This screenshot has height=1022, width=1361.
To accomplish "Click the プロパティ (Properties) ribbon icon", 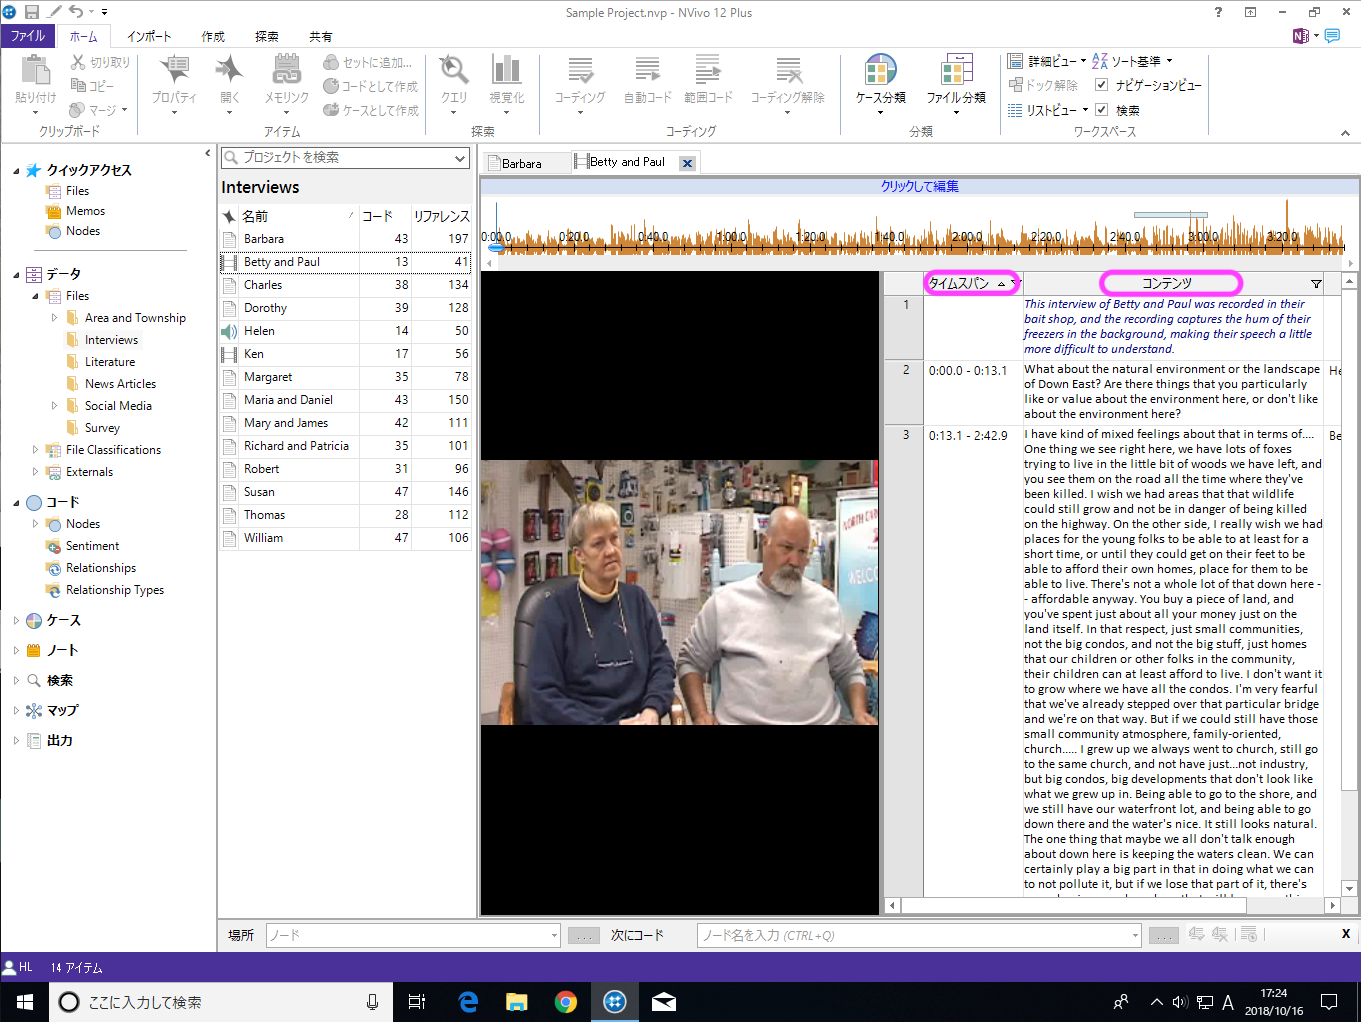I will click(x=174, y=80).
